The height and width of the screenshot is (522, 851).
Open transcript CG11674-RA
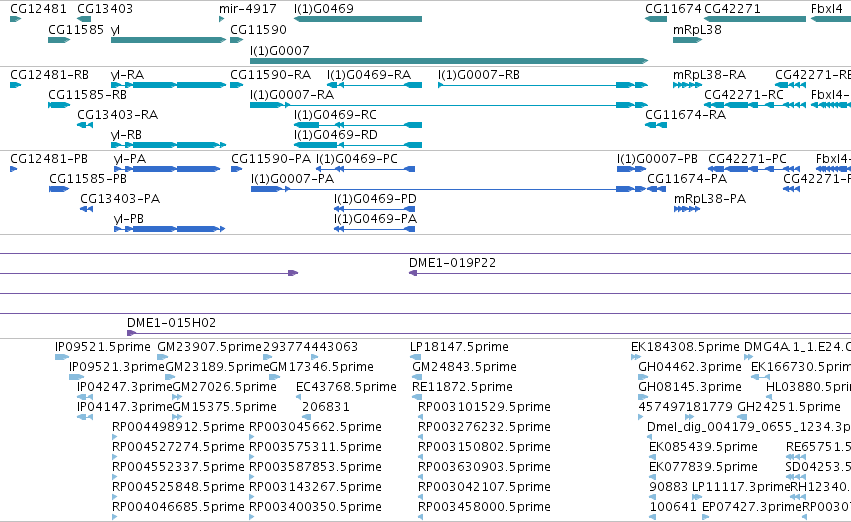tap(685, 114)
